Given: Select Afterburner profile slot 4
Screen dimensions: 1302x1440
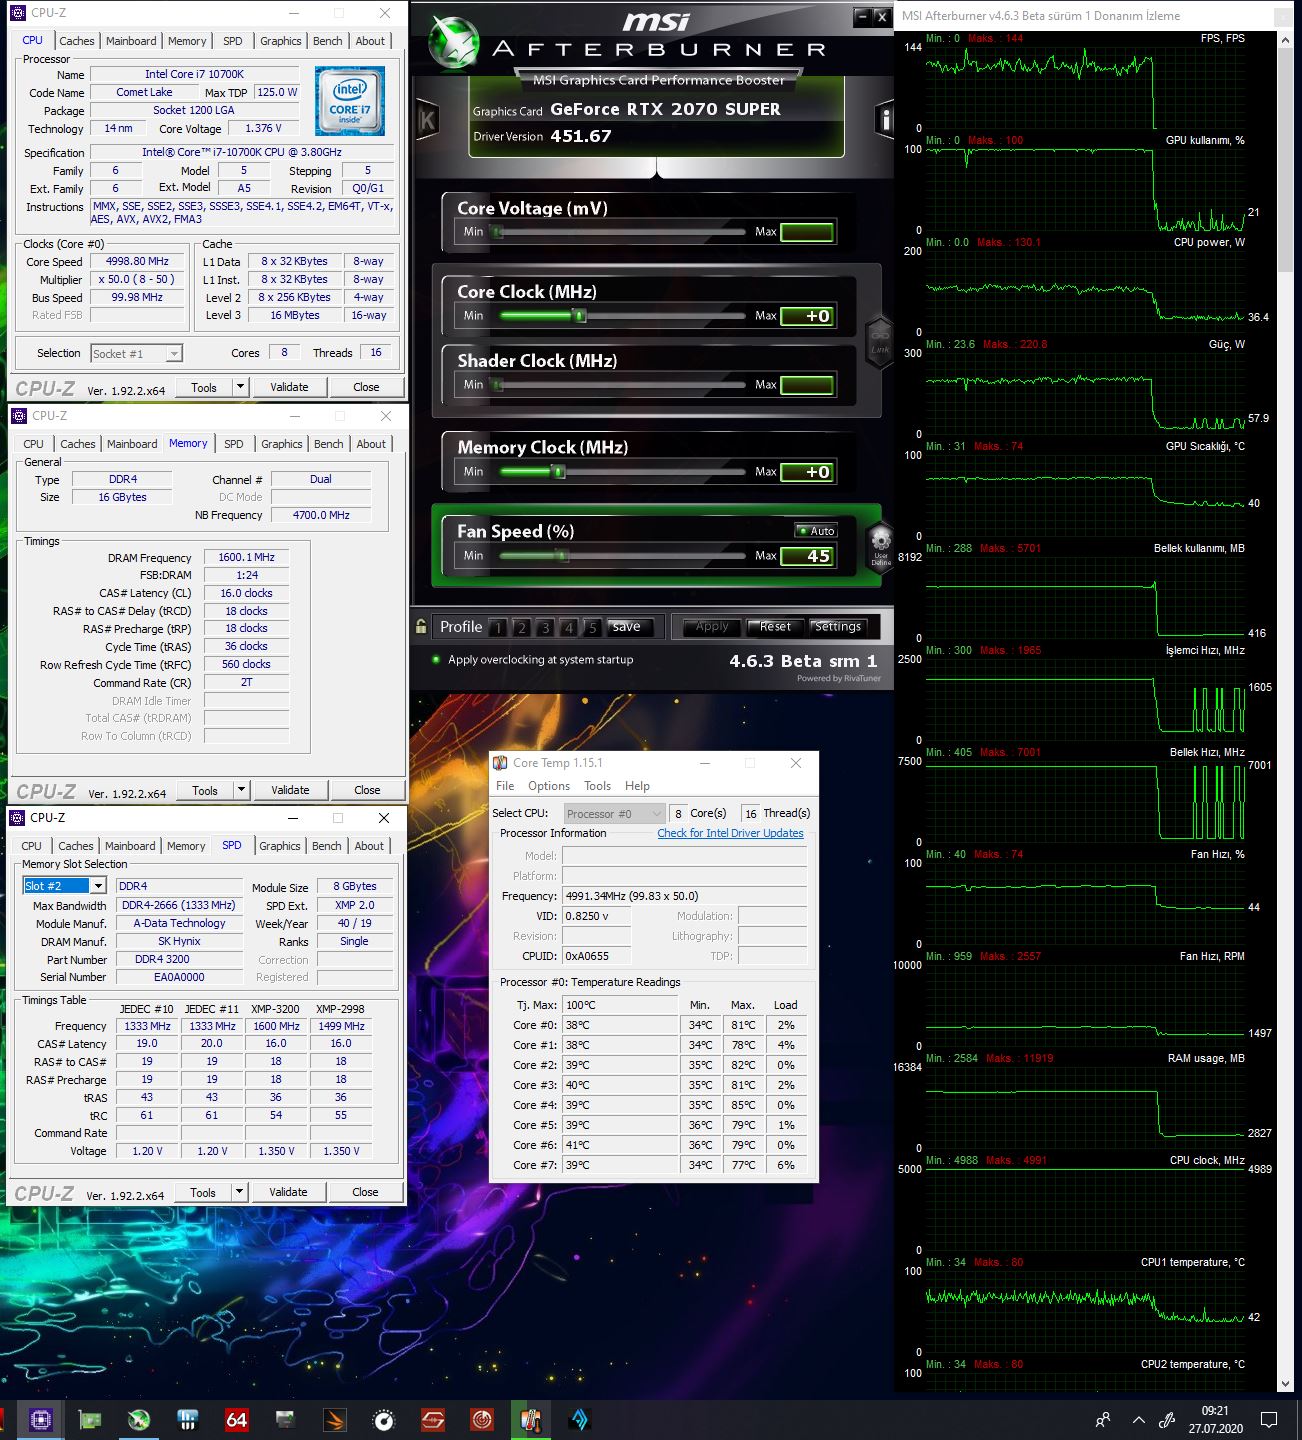Looking at the screenshot, I should [568, 628].
